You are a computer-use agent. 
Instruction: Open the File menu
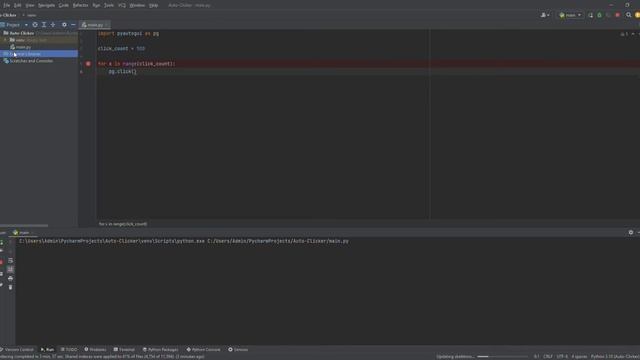6,5
